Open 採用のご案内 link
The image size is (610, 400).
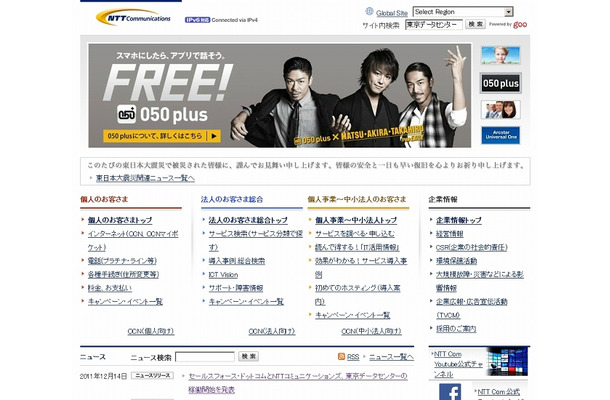coord(456,329)
